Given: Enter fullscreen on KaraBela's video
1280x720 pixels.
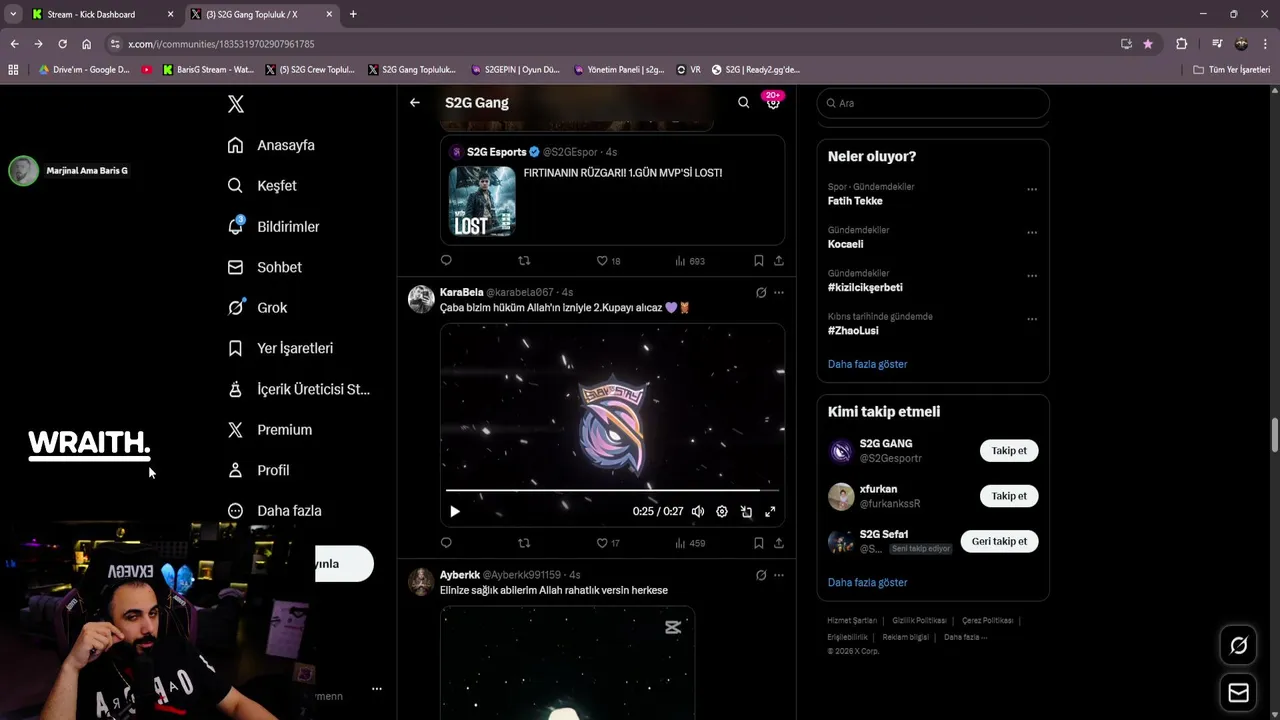Looking at the screenshot, I should (x=770, y=511).
